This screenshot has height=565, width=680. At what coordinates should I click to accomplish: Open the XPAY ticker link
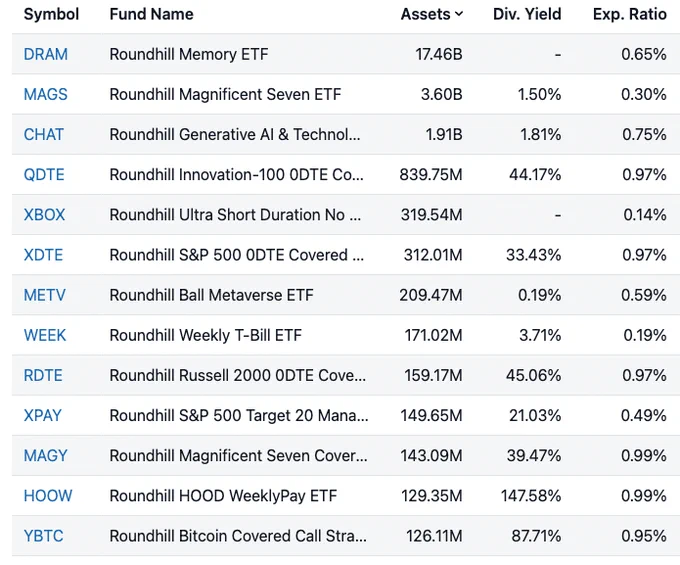(42, 415)
